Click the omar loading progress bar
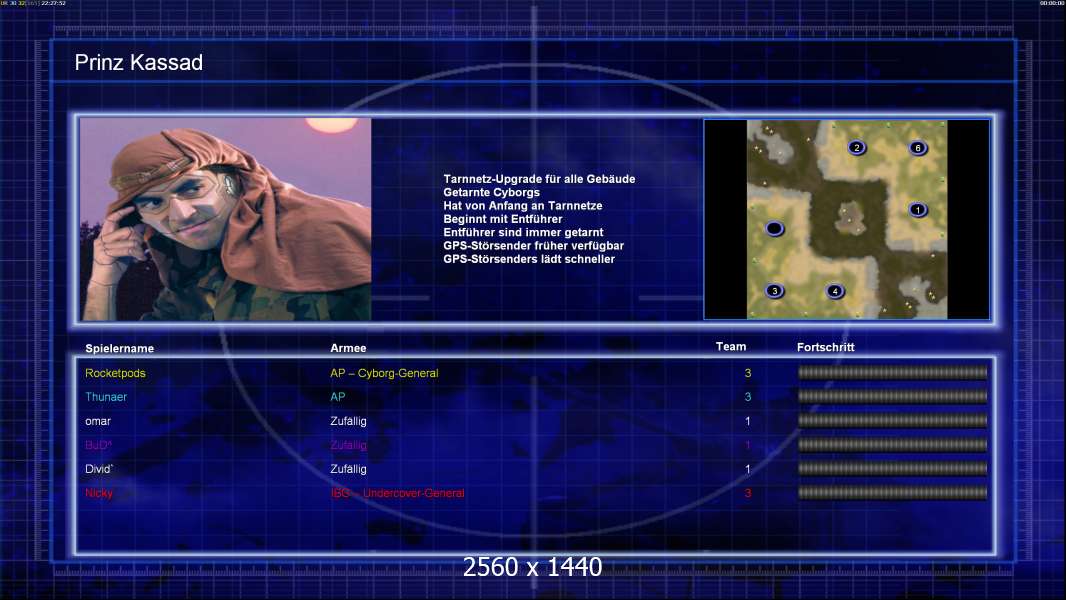The height and width of the screenshot is (600, 1066). pos(892,421)
